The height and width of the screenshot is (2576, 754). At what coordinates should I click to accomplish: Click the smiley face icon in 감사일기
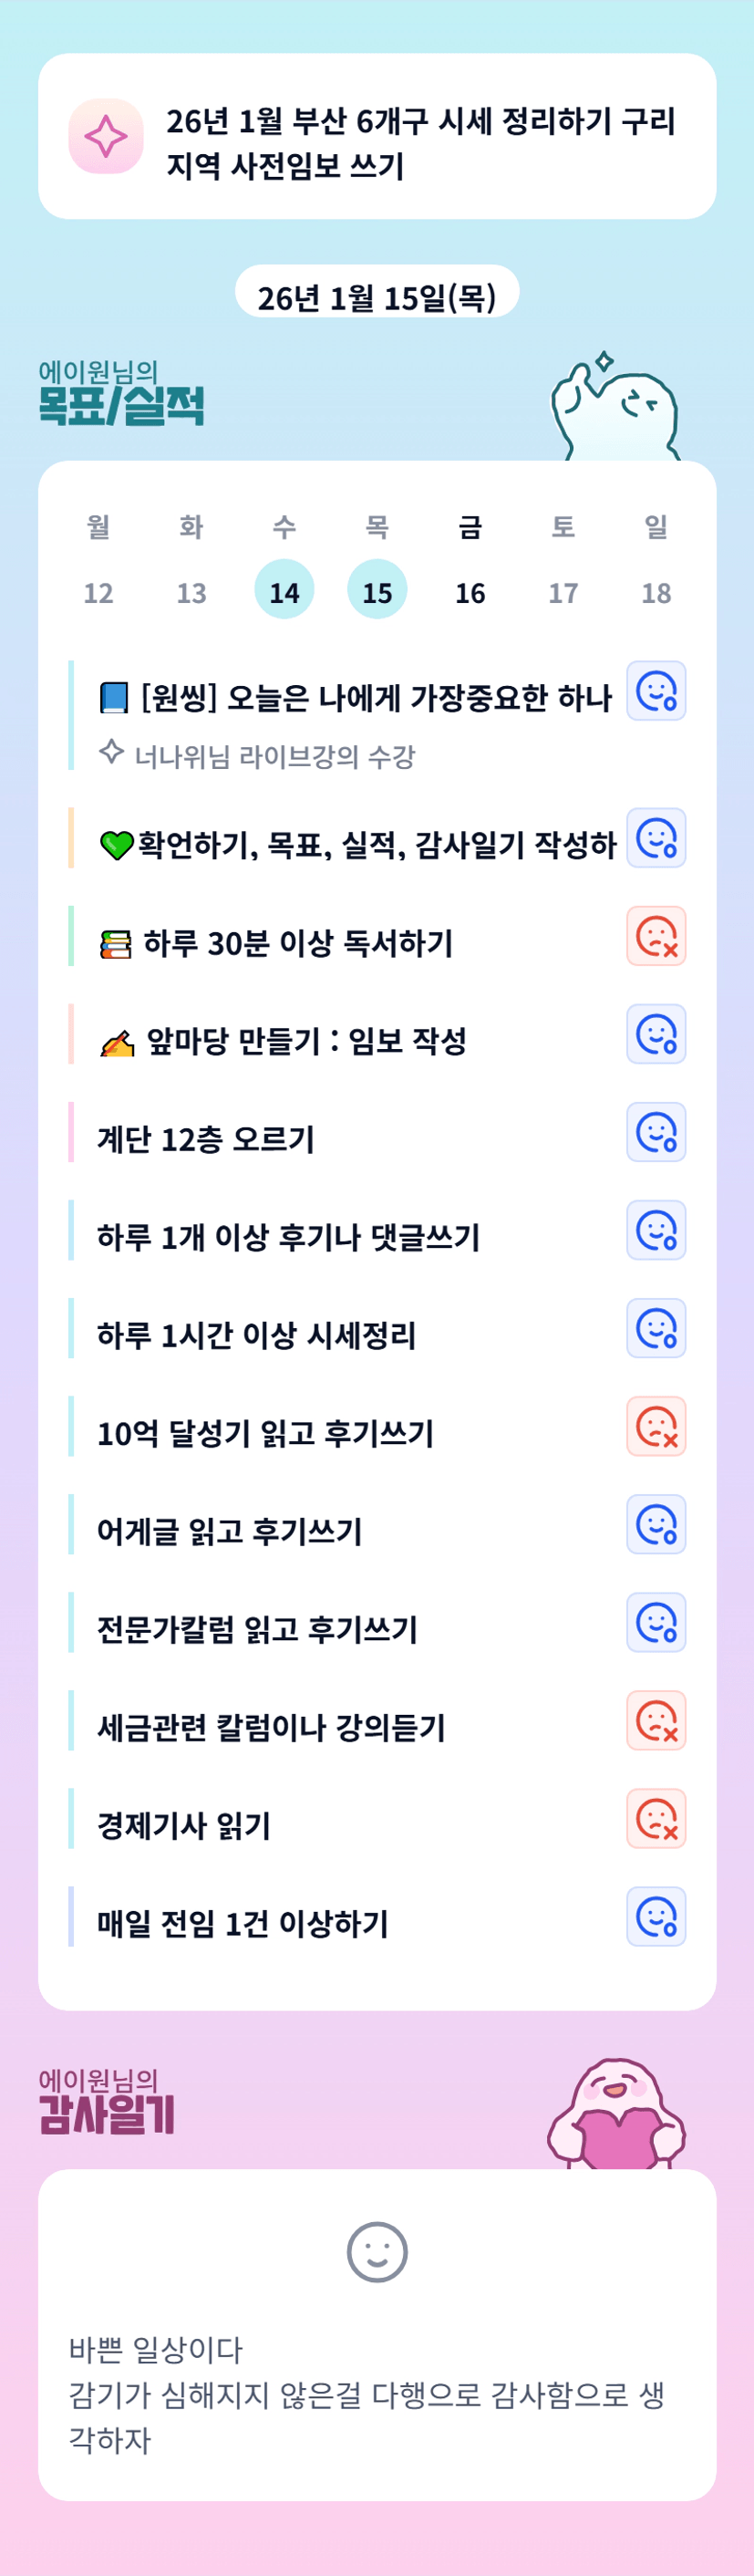[x=377, y=2252]
